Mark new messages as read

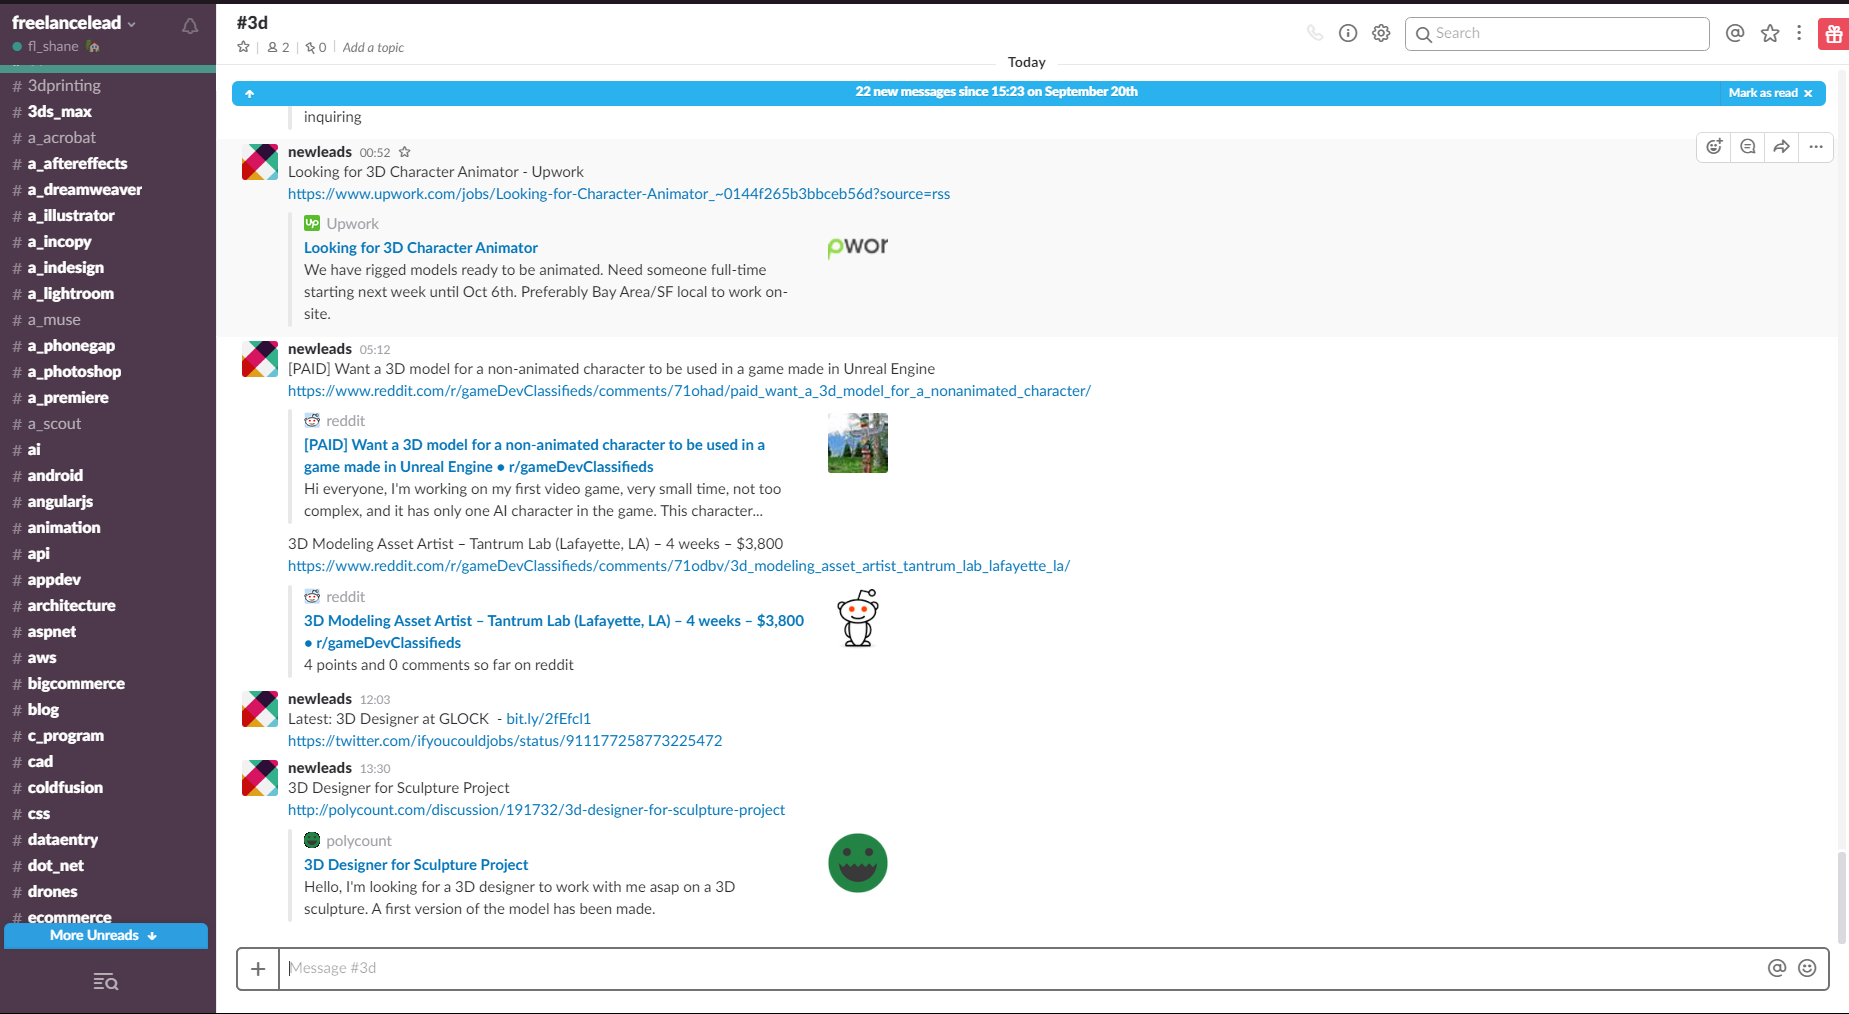pos(1770,93)
